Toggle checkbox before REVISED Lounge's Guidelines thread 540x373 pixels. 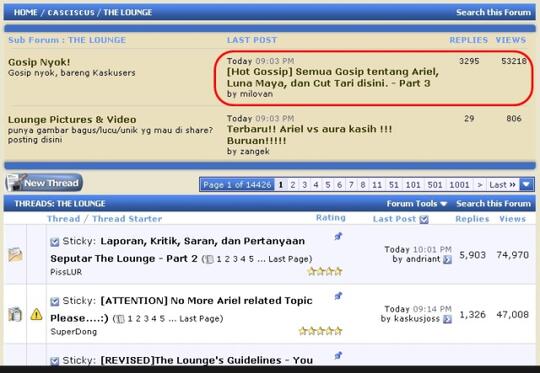pyautogui.click(x=54, y=361)
